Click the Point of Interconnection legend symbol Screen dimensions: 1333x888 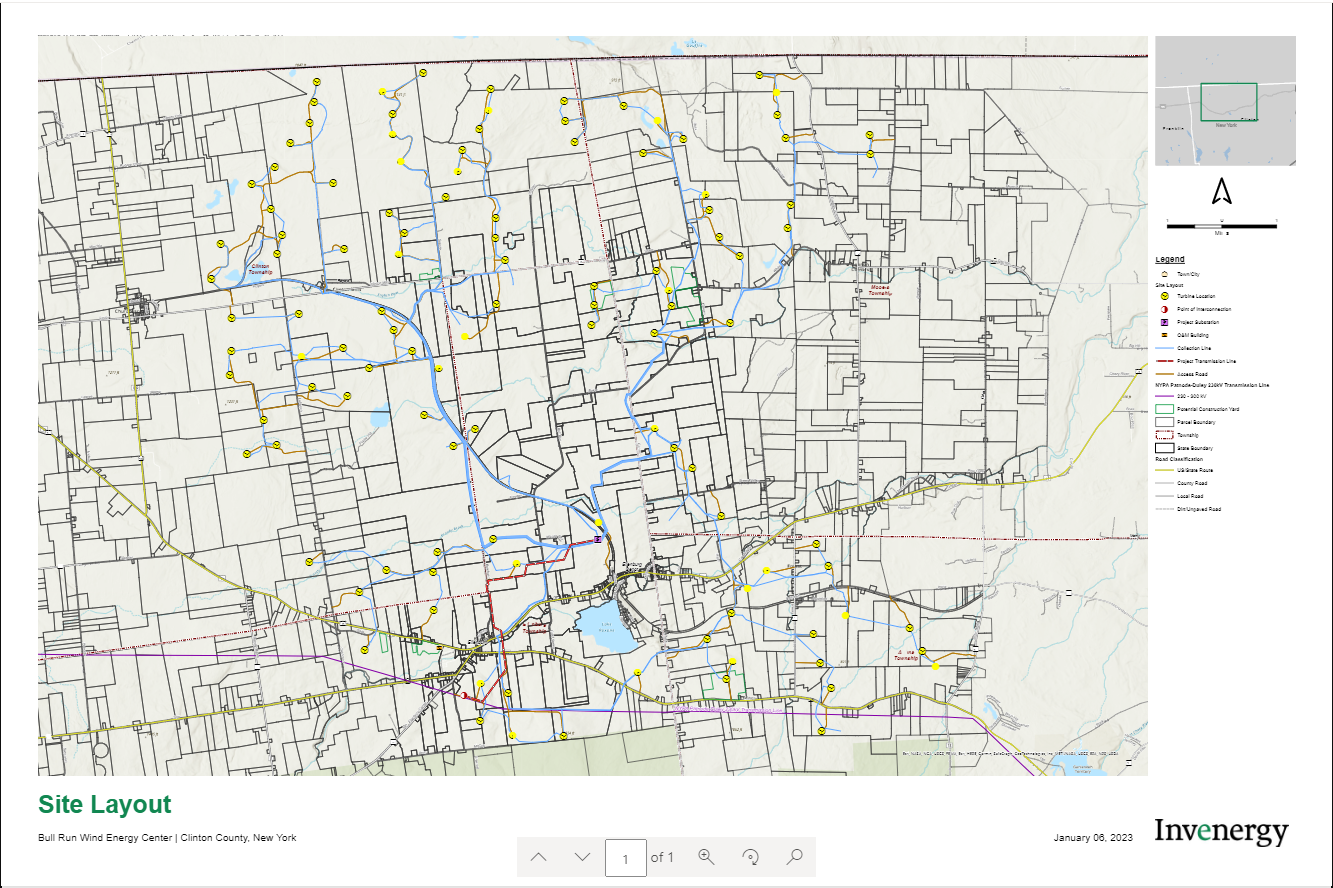(1165, 309)
